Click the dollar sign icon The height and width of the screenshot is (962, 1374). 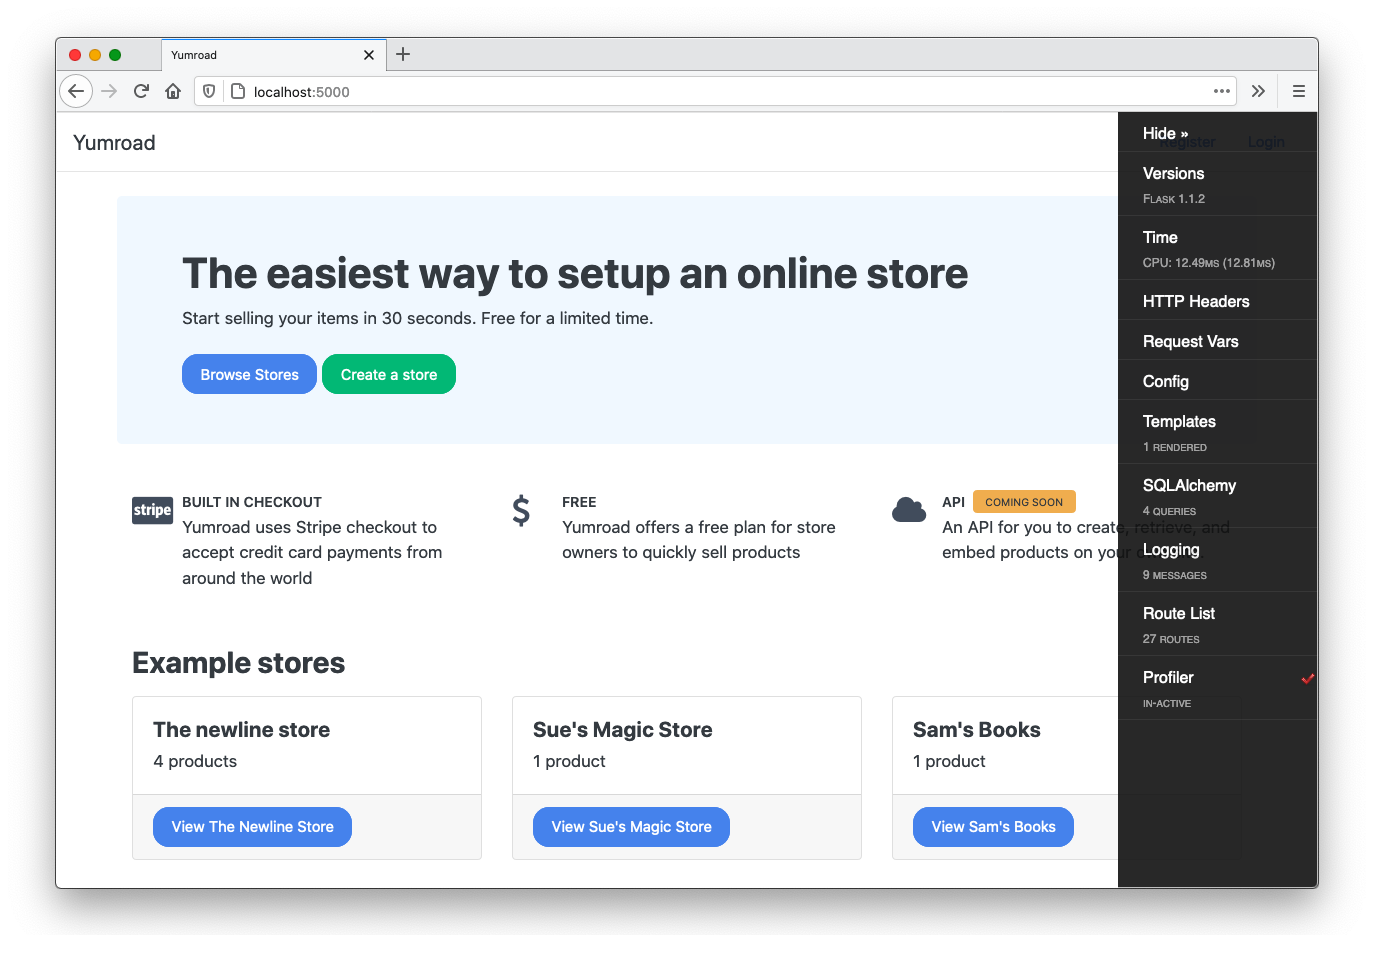pos(521,510)
